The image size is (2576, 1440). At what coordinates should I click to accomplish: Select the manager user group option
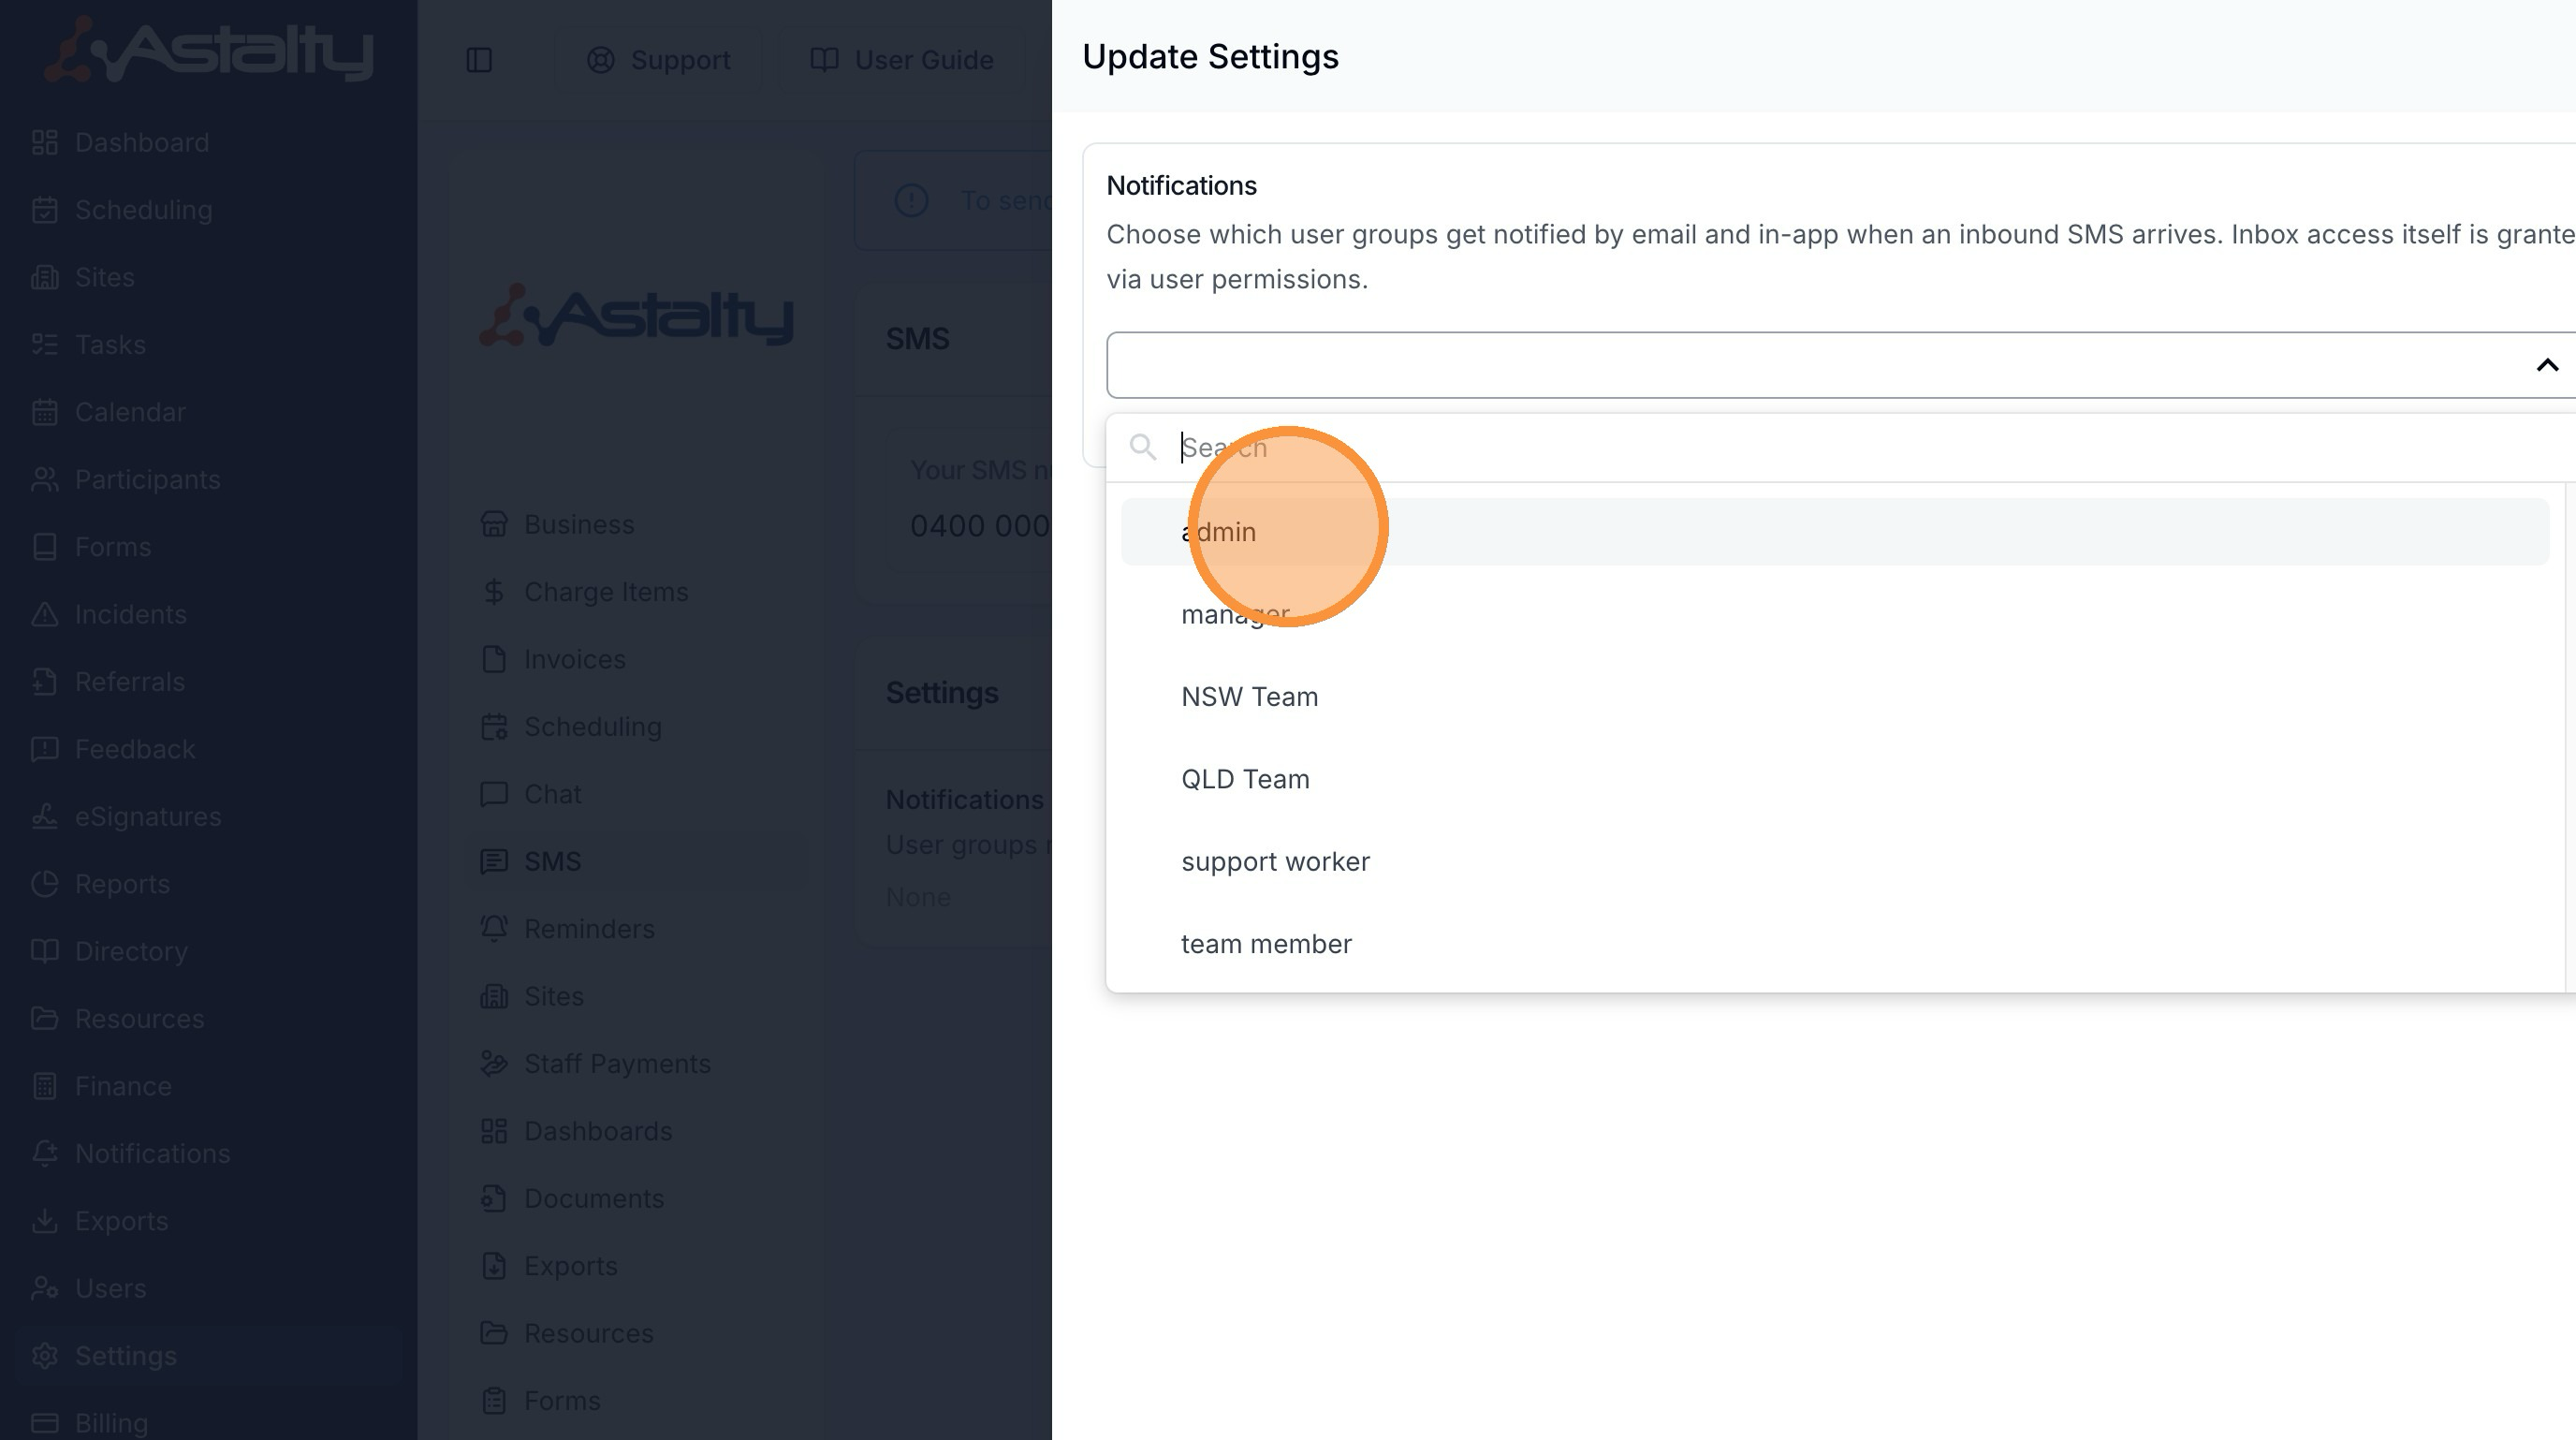pyautogui.click(x=1834, y=614)
